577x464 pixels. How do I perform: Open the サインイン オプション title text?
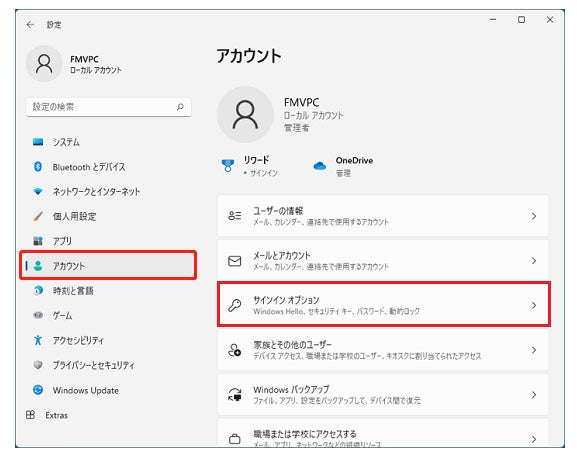[286, 300]
